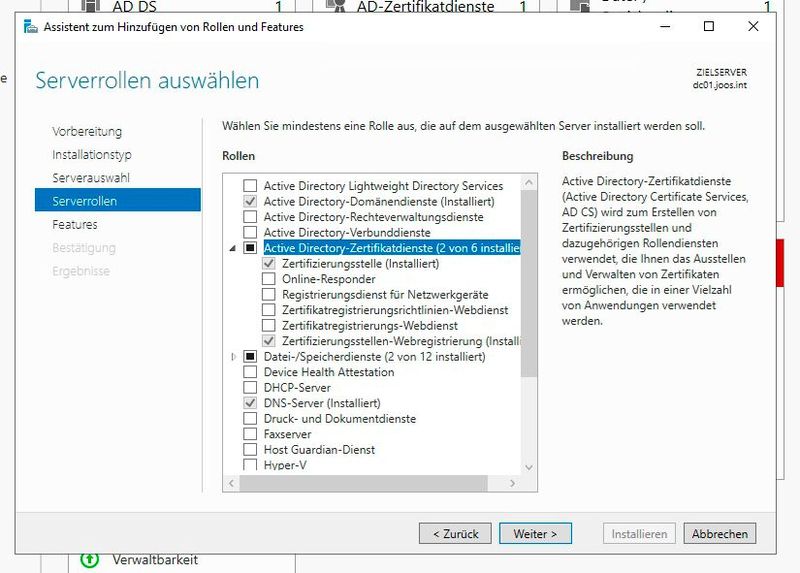Click the Weiter > button
The width and height of the screenshot is (800, 573).
point(535,534)
